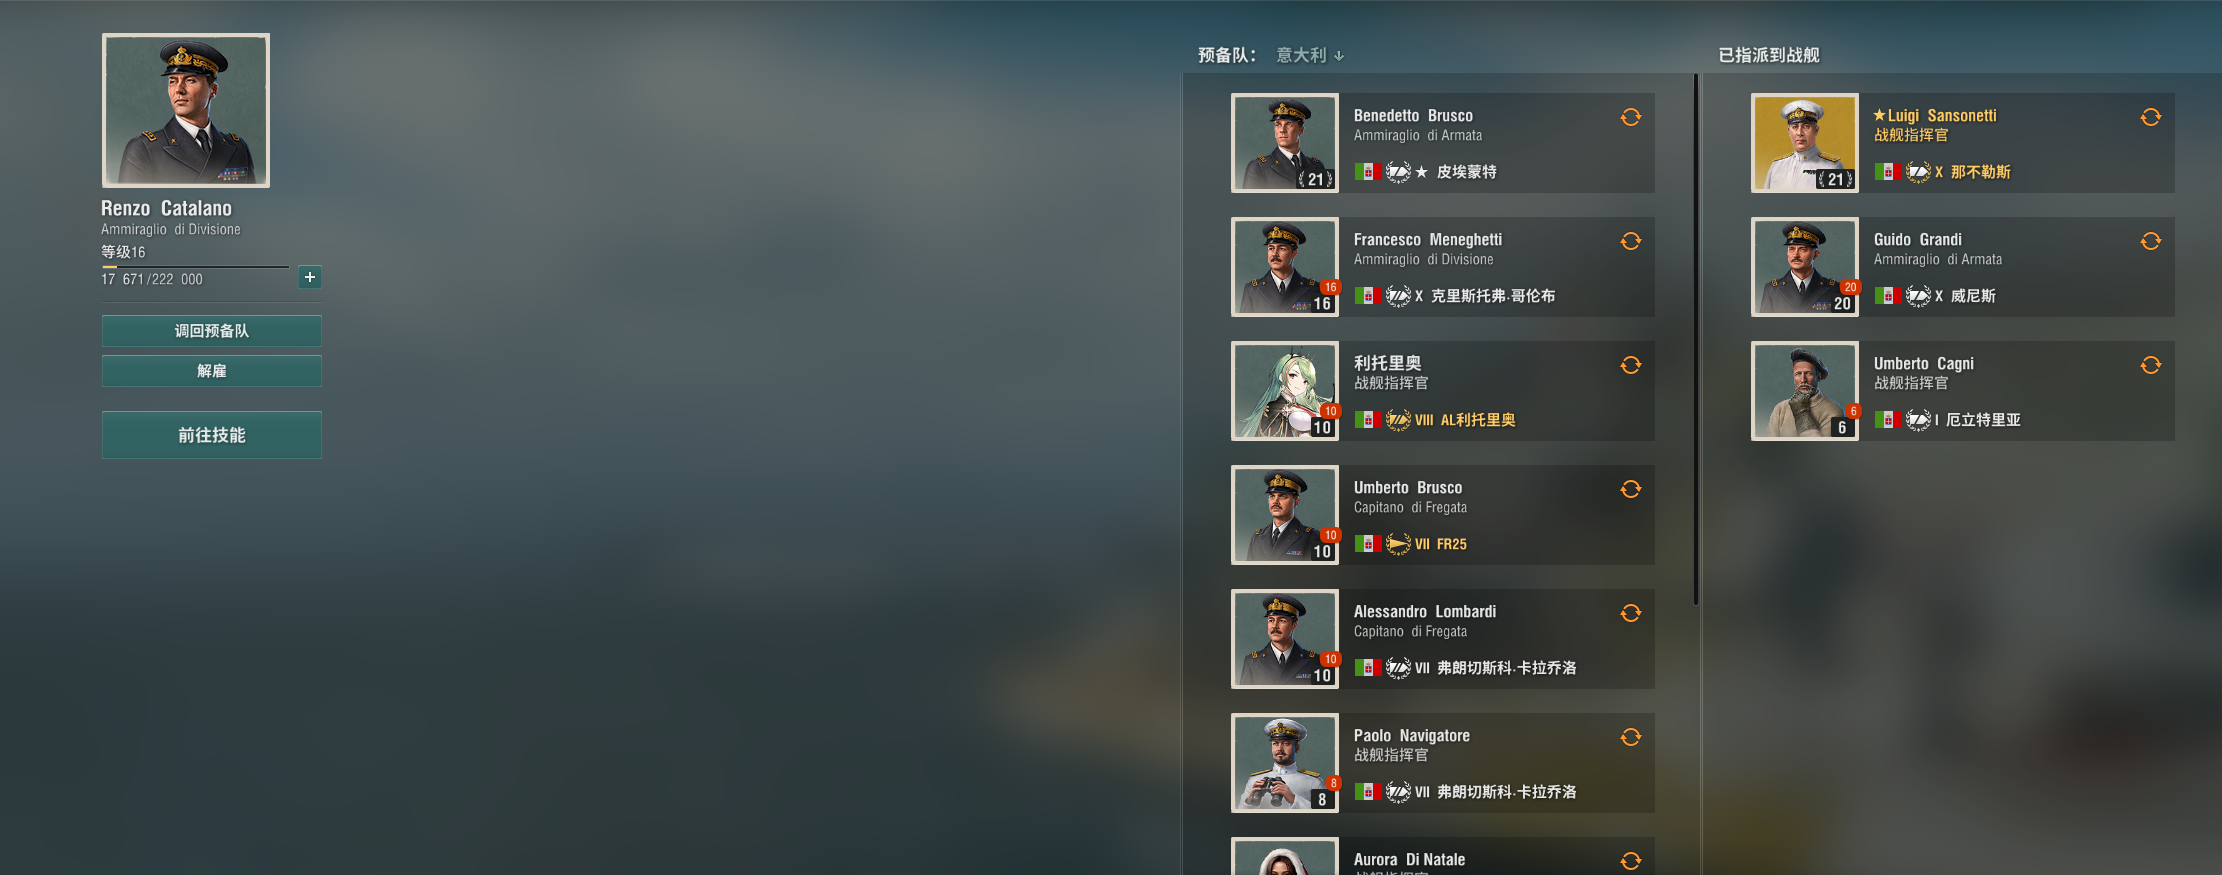Image resolution: width=2222 pixels, height=875 pixels.
Task: Click the commander XP progress bar
Action: [195, 267]
